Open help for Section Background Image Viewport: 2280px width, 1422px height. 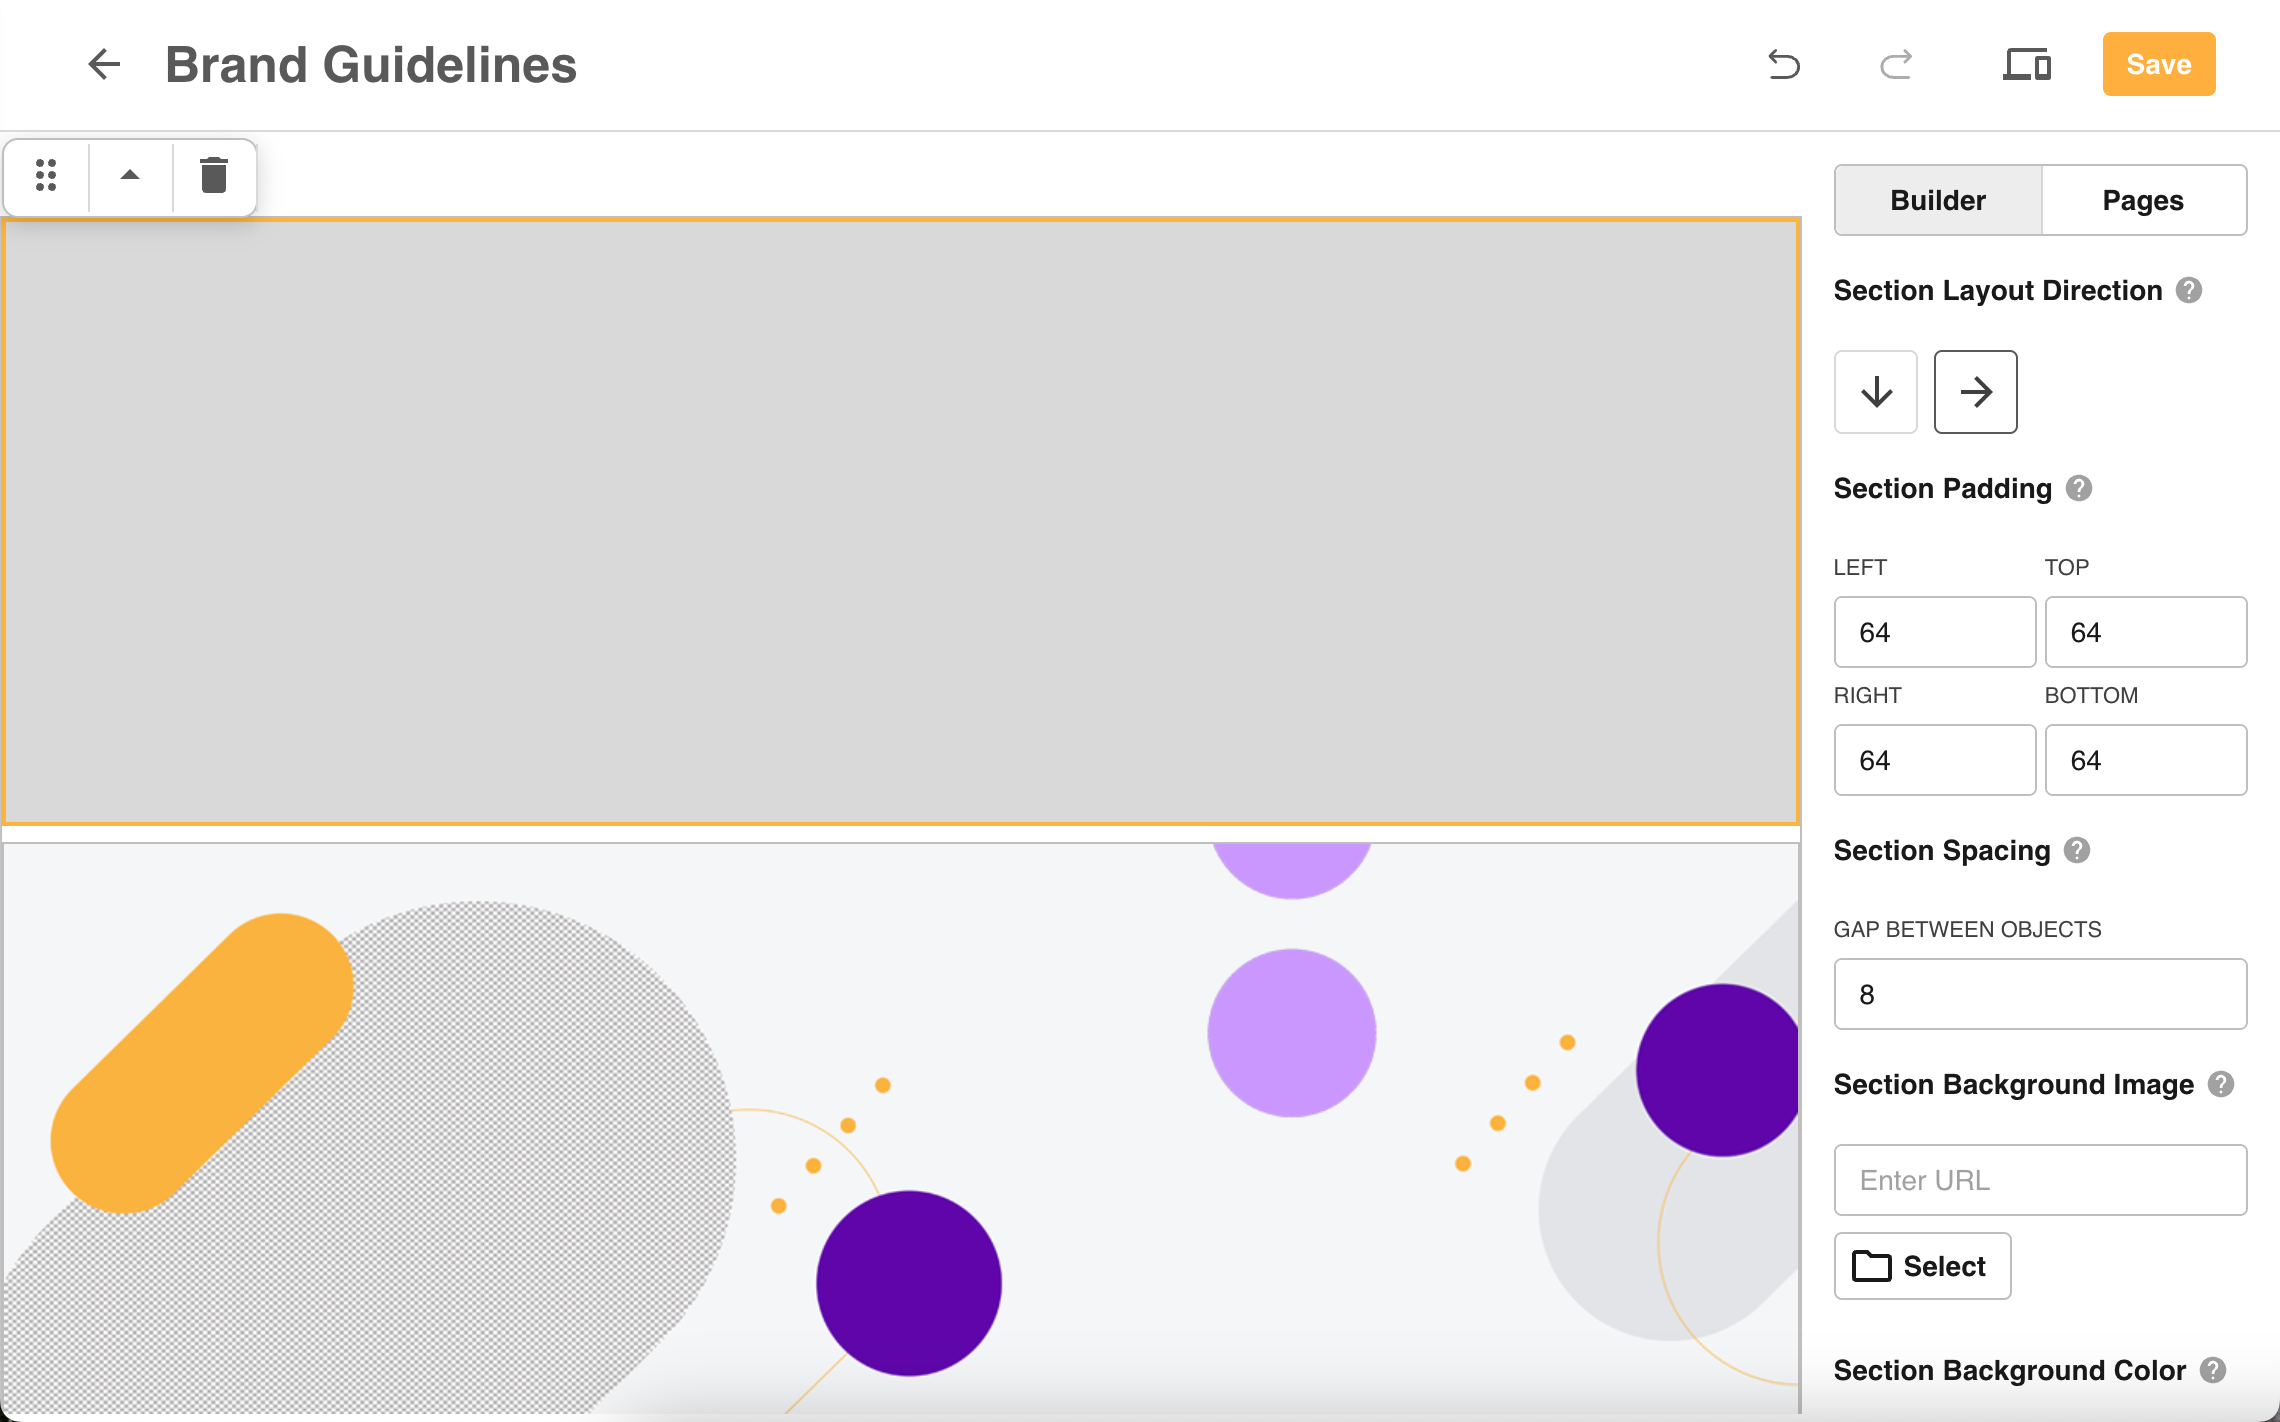click(x=2221, y=1084)
